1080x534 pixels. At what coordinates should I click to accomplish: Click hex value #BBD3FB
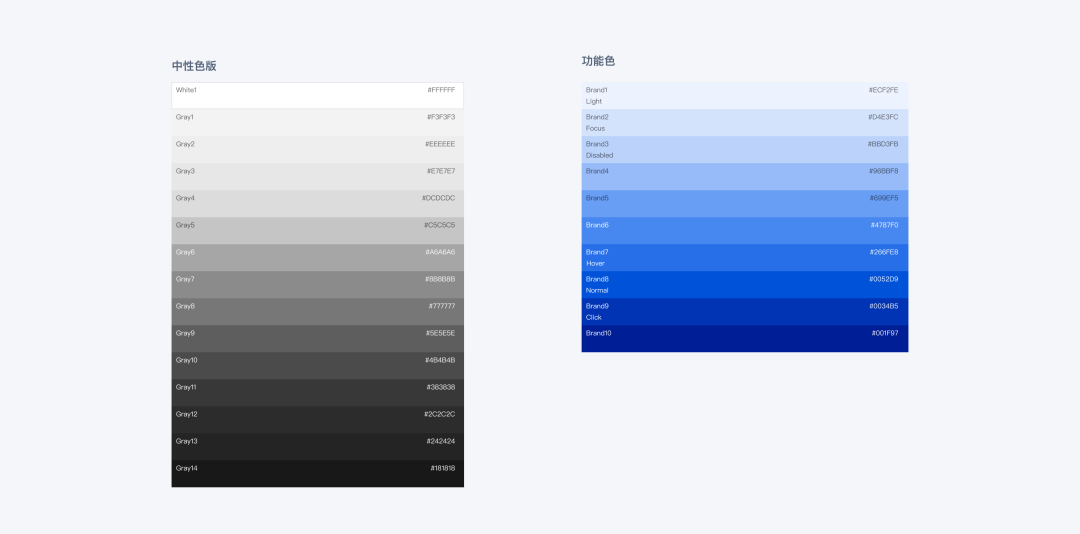click(x=883, y=144)
